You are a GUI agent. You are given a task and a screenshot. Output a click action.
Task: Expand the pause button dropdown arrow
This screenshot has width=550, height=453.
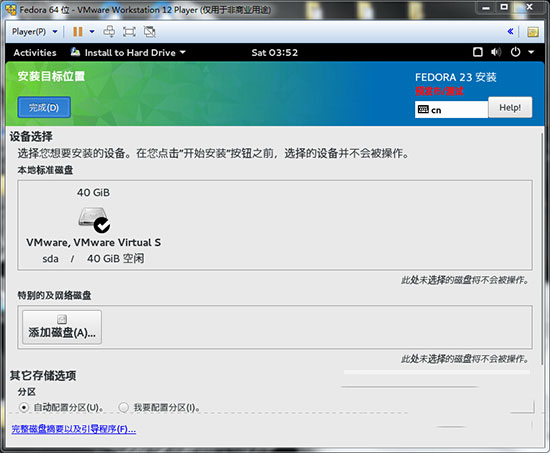coord(92,32)
